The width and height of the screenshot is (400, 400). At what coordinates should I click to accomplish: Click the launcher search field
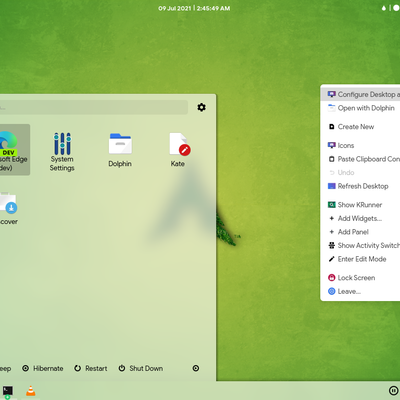coord(94,108)
